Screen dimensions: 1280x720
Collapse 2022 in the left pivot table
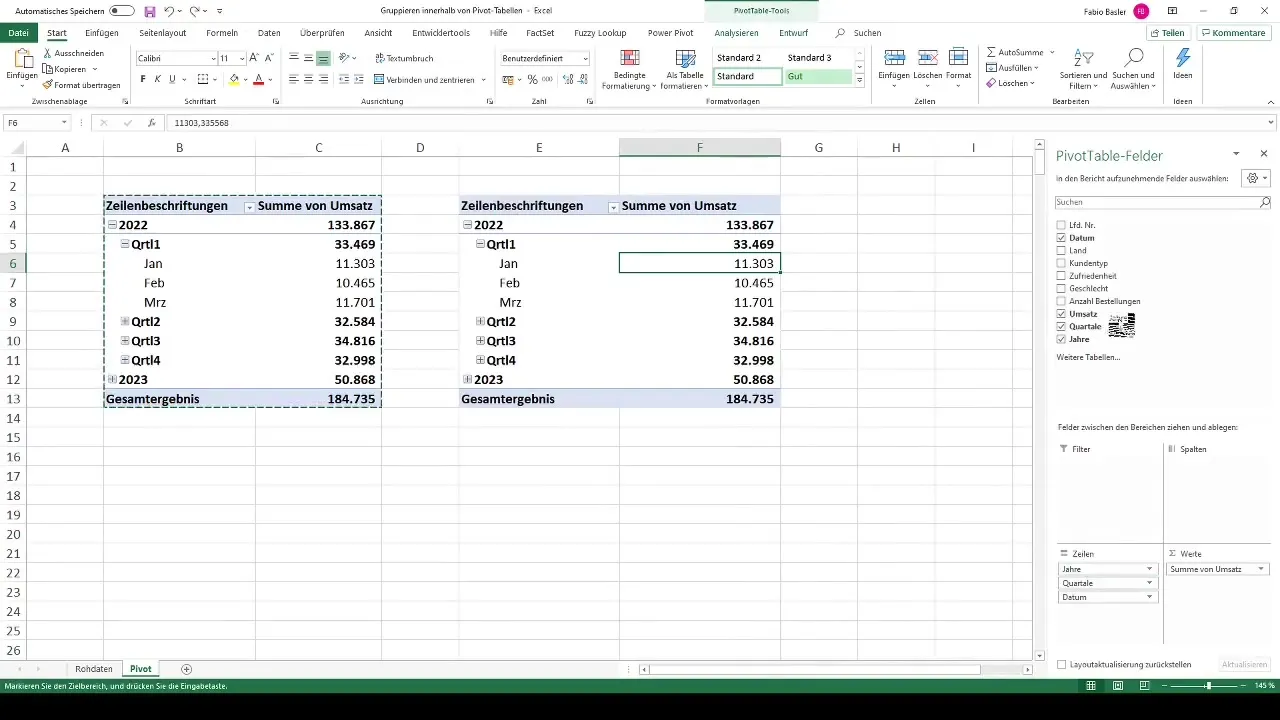(111, 226)
